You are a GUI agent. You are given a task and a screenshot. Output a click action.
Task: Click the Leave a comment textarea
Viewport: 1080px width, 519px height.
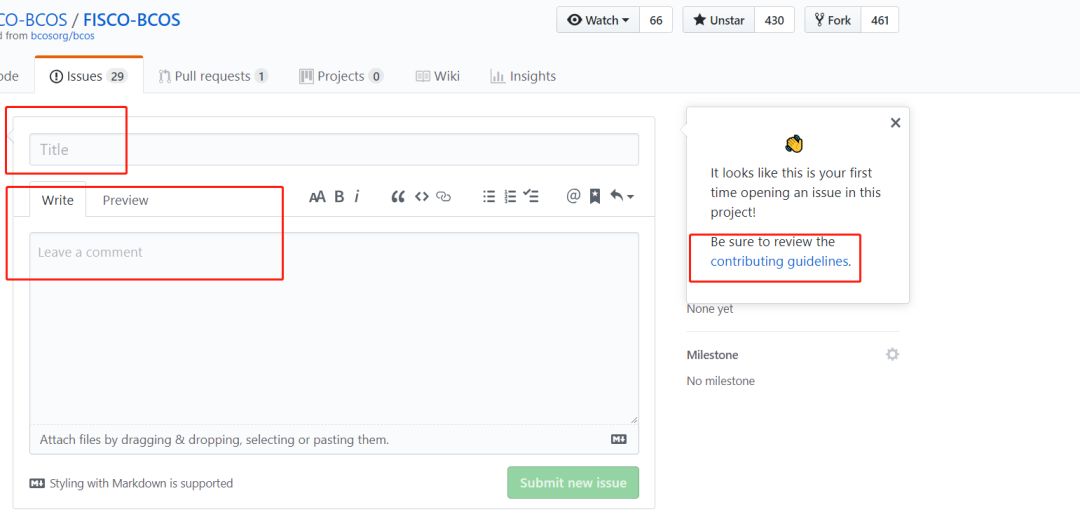pos(334,328)
